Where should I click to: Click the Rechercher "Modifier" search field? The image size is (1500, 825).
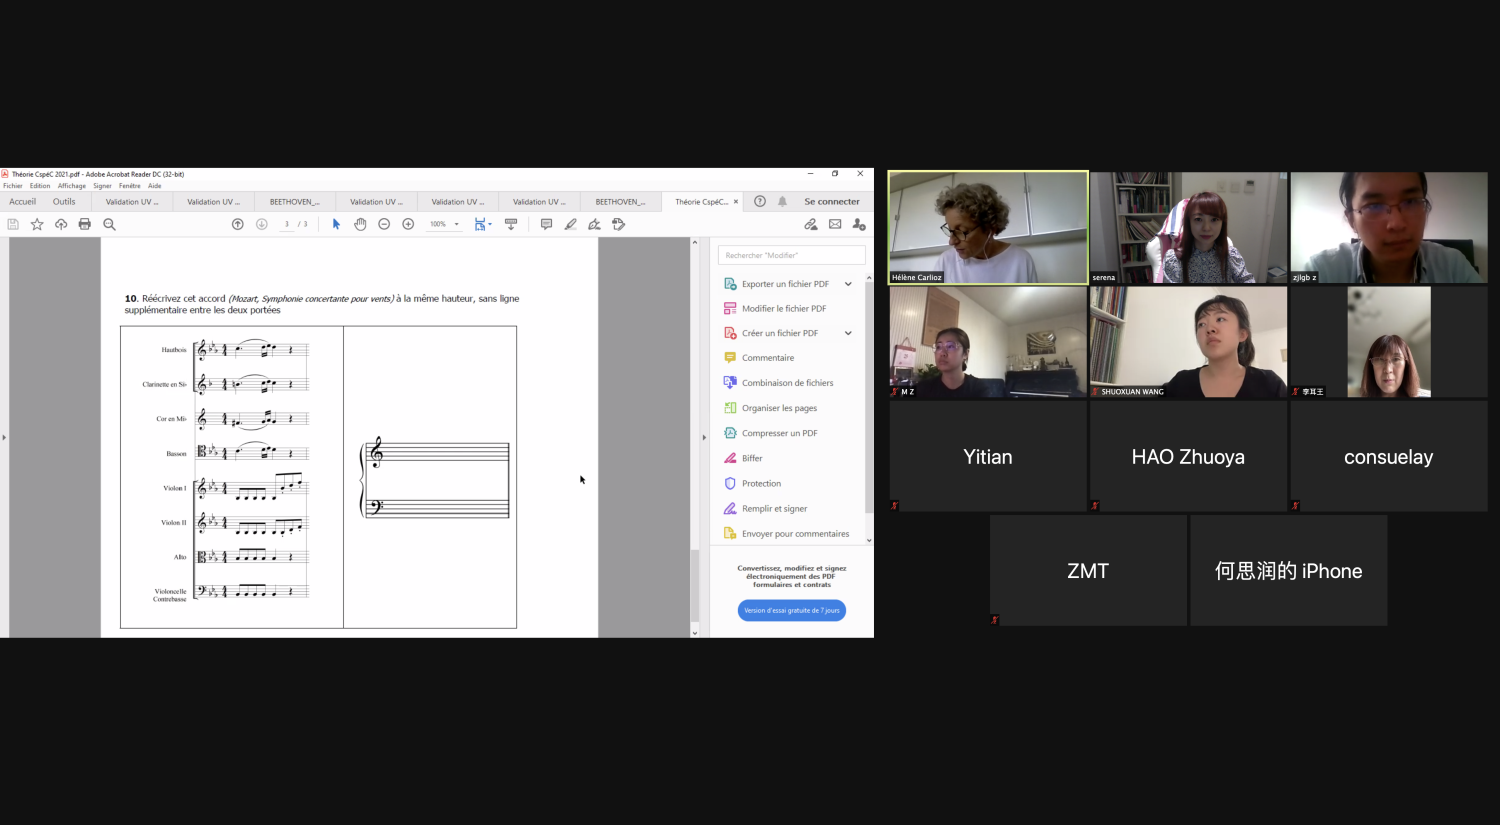point(791,255)
